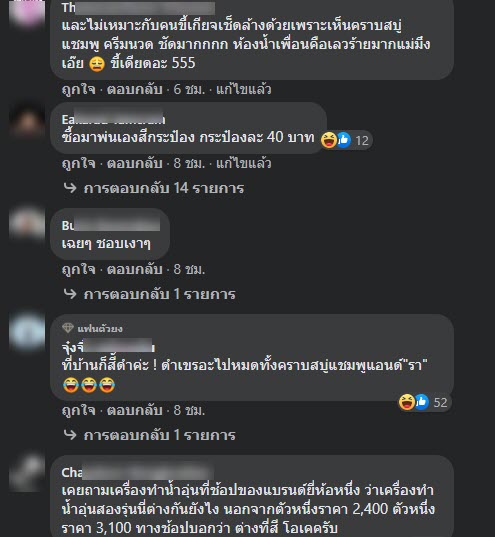Click the reply arrow icon beside 14 replies
The height and width of the screenshot is (537, 495).
pyautogui.click(x=70, y=188)
